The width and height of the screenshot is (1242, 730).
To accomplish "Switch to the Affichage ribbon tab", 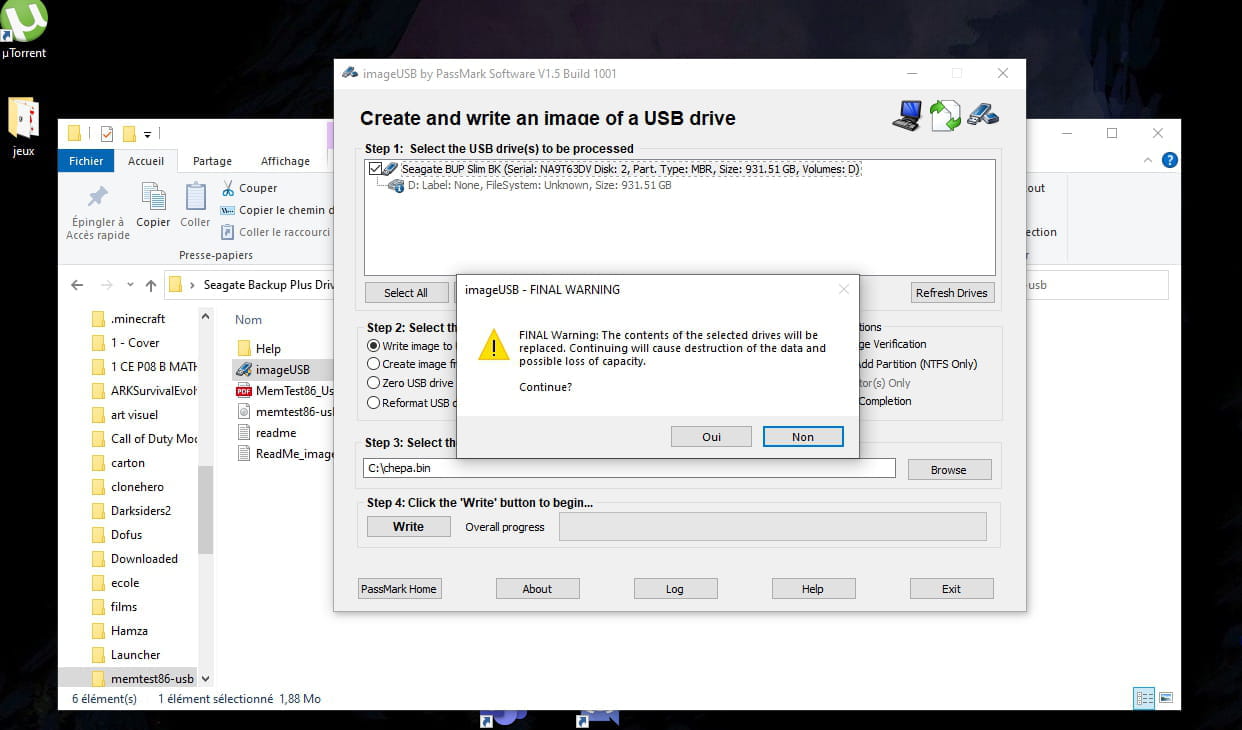I will point(285,161).
